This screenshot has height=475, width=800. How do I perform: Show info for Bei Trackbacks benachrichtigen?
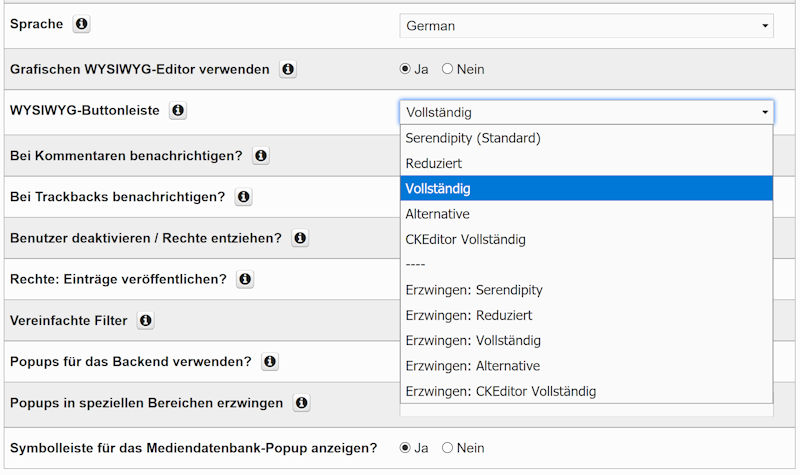[243, 197]
